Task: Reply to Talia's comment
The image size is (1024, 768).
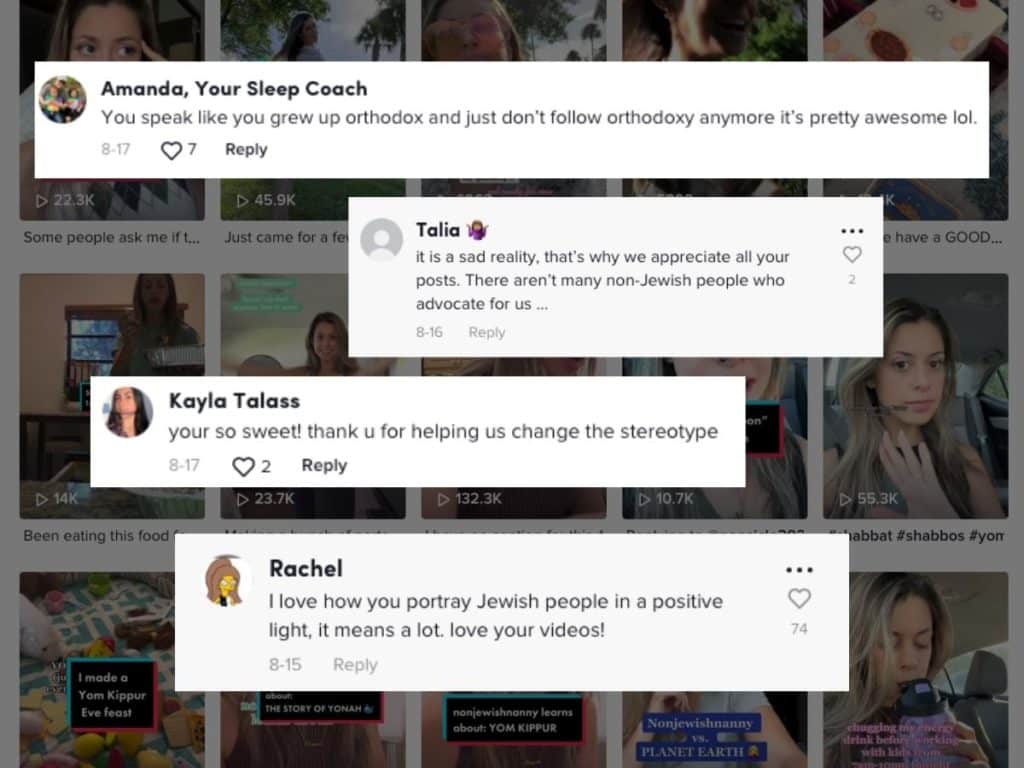Action: coord(487,332)
